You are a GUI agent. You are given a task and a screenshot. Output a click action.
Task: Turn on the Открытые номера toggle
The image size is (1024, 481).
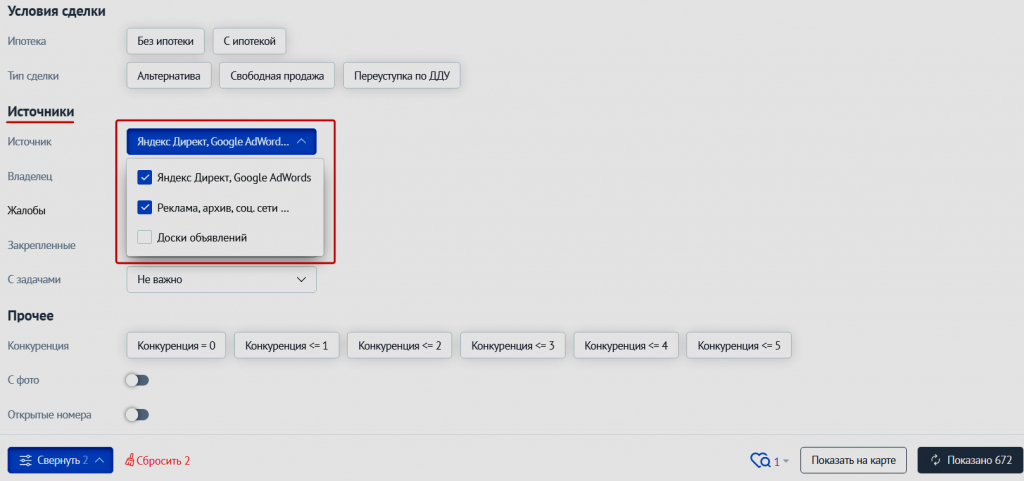[x=136, y=414]
